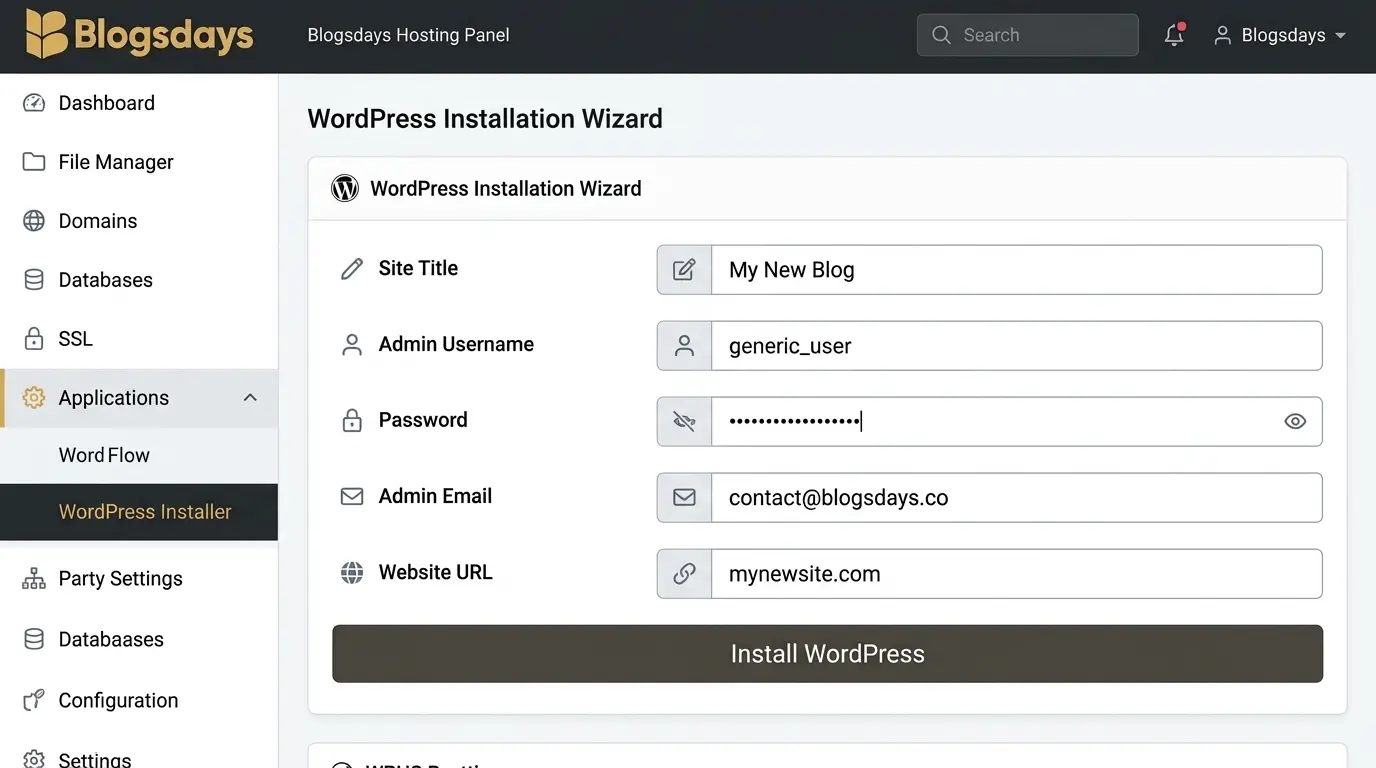Open the Blogsdays account dropdown
This screenshot has width=1376, height=768.
pos(1280,35)
